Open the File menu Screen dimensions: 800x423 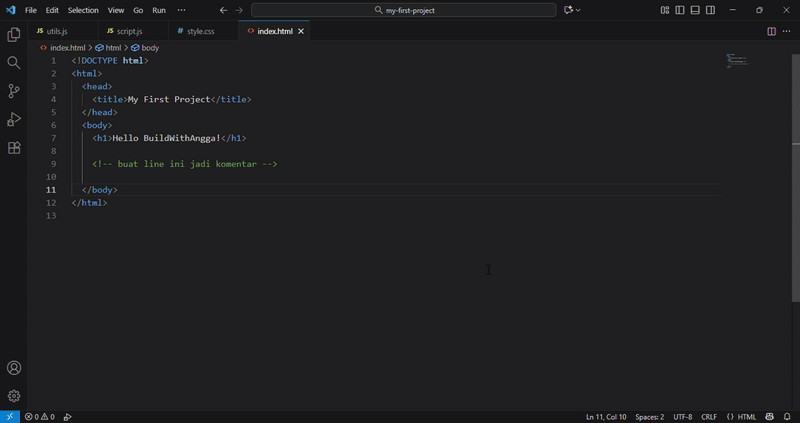click(x=31, y=10)
